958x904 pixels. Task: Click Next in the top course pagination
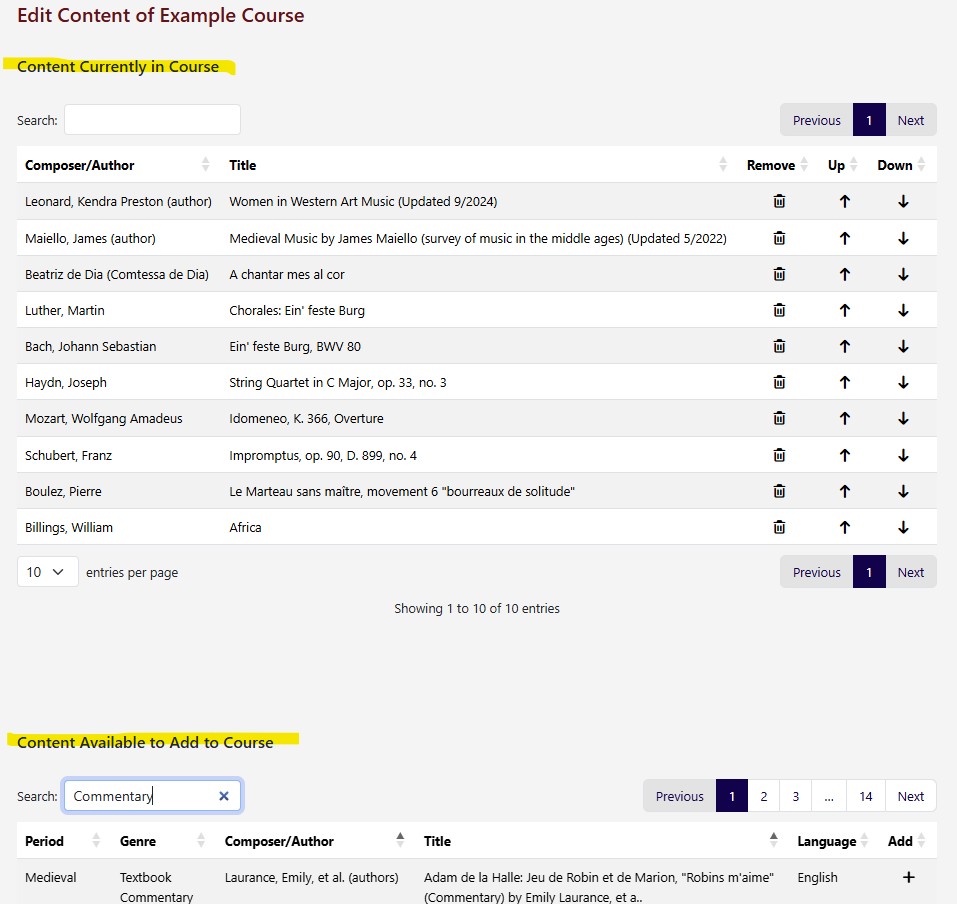(x=910, y=120)
